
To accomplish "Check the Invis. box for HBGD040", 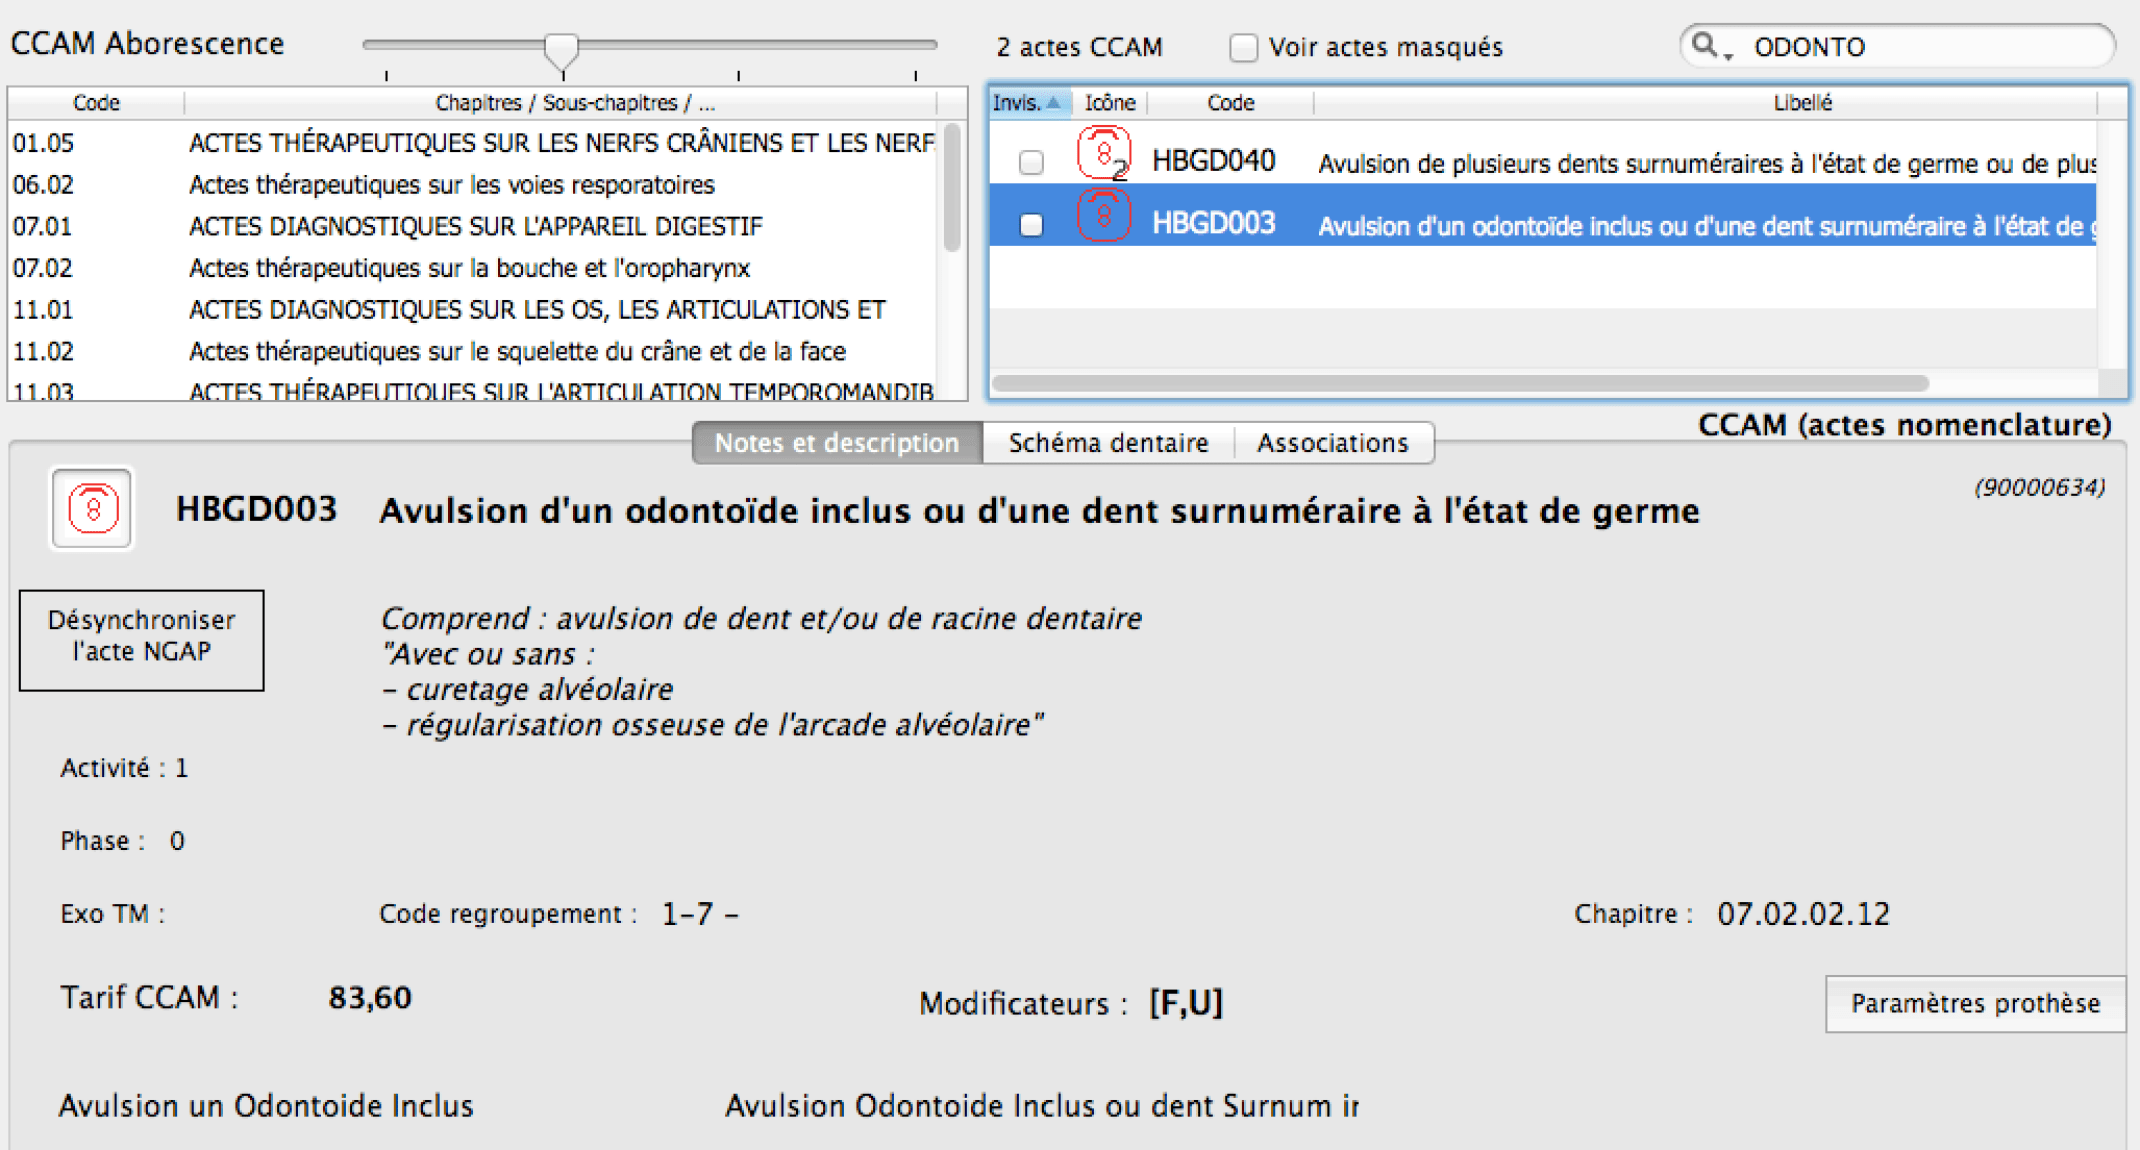I will (x=1031, y=162).
